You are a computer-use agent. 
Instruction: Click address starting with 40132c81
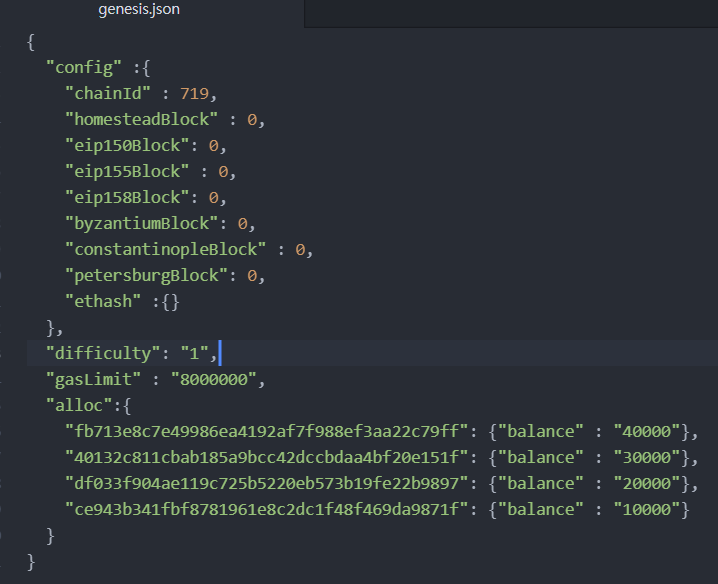pyautogui.click(x=267, y=458)
